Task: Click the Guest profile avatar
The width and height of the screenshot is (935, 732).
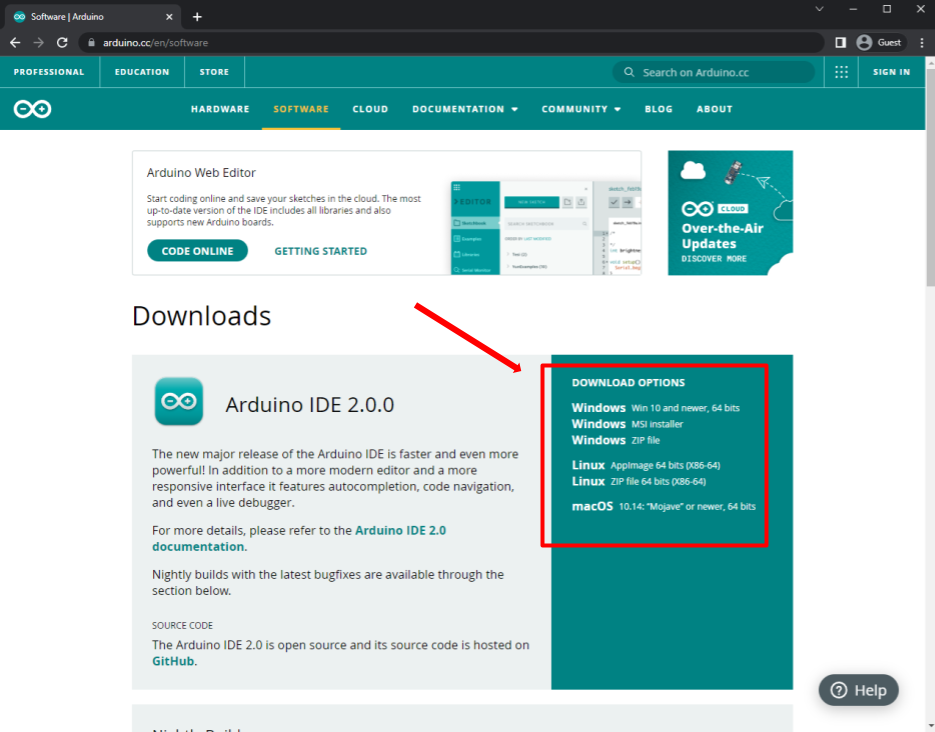Action: 864,43
